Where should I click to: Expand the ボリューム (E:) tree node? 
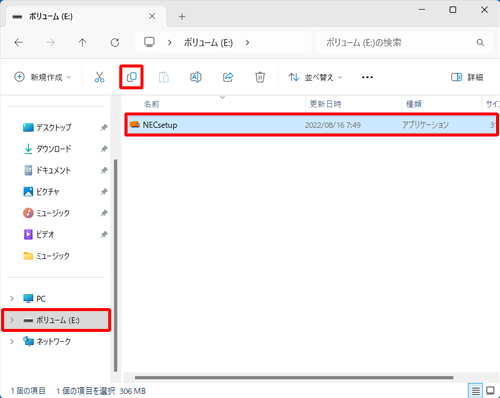click(x=12, y=320)
